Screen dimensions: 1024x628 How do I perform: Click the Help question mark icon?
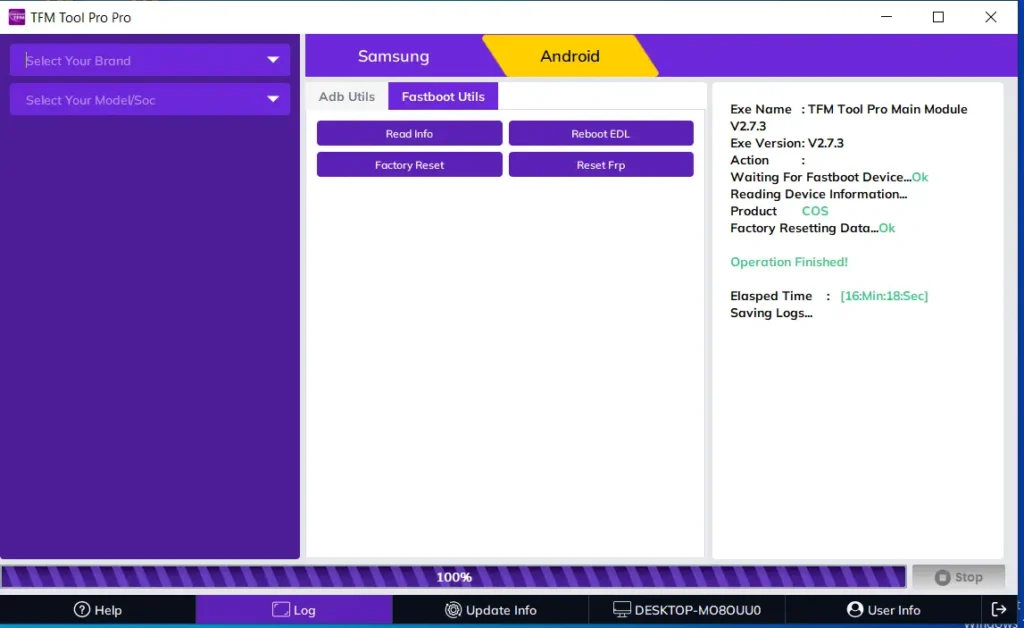(82, 610)
